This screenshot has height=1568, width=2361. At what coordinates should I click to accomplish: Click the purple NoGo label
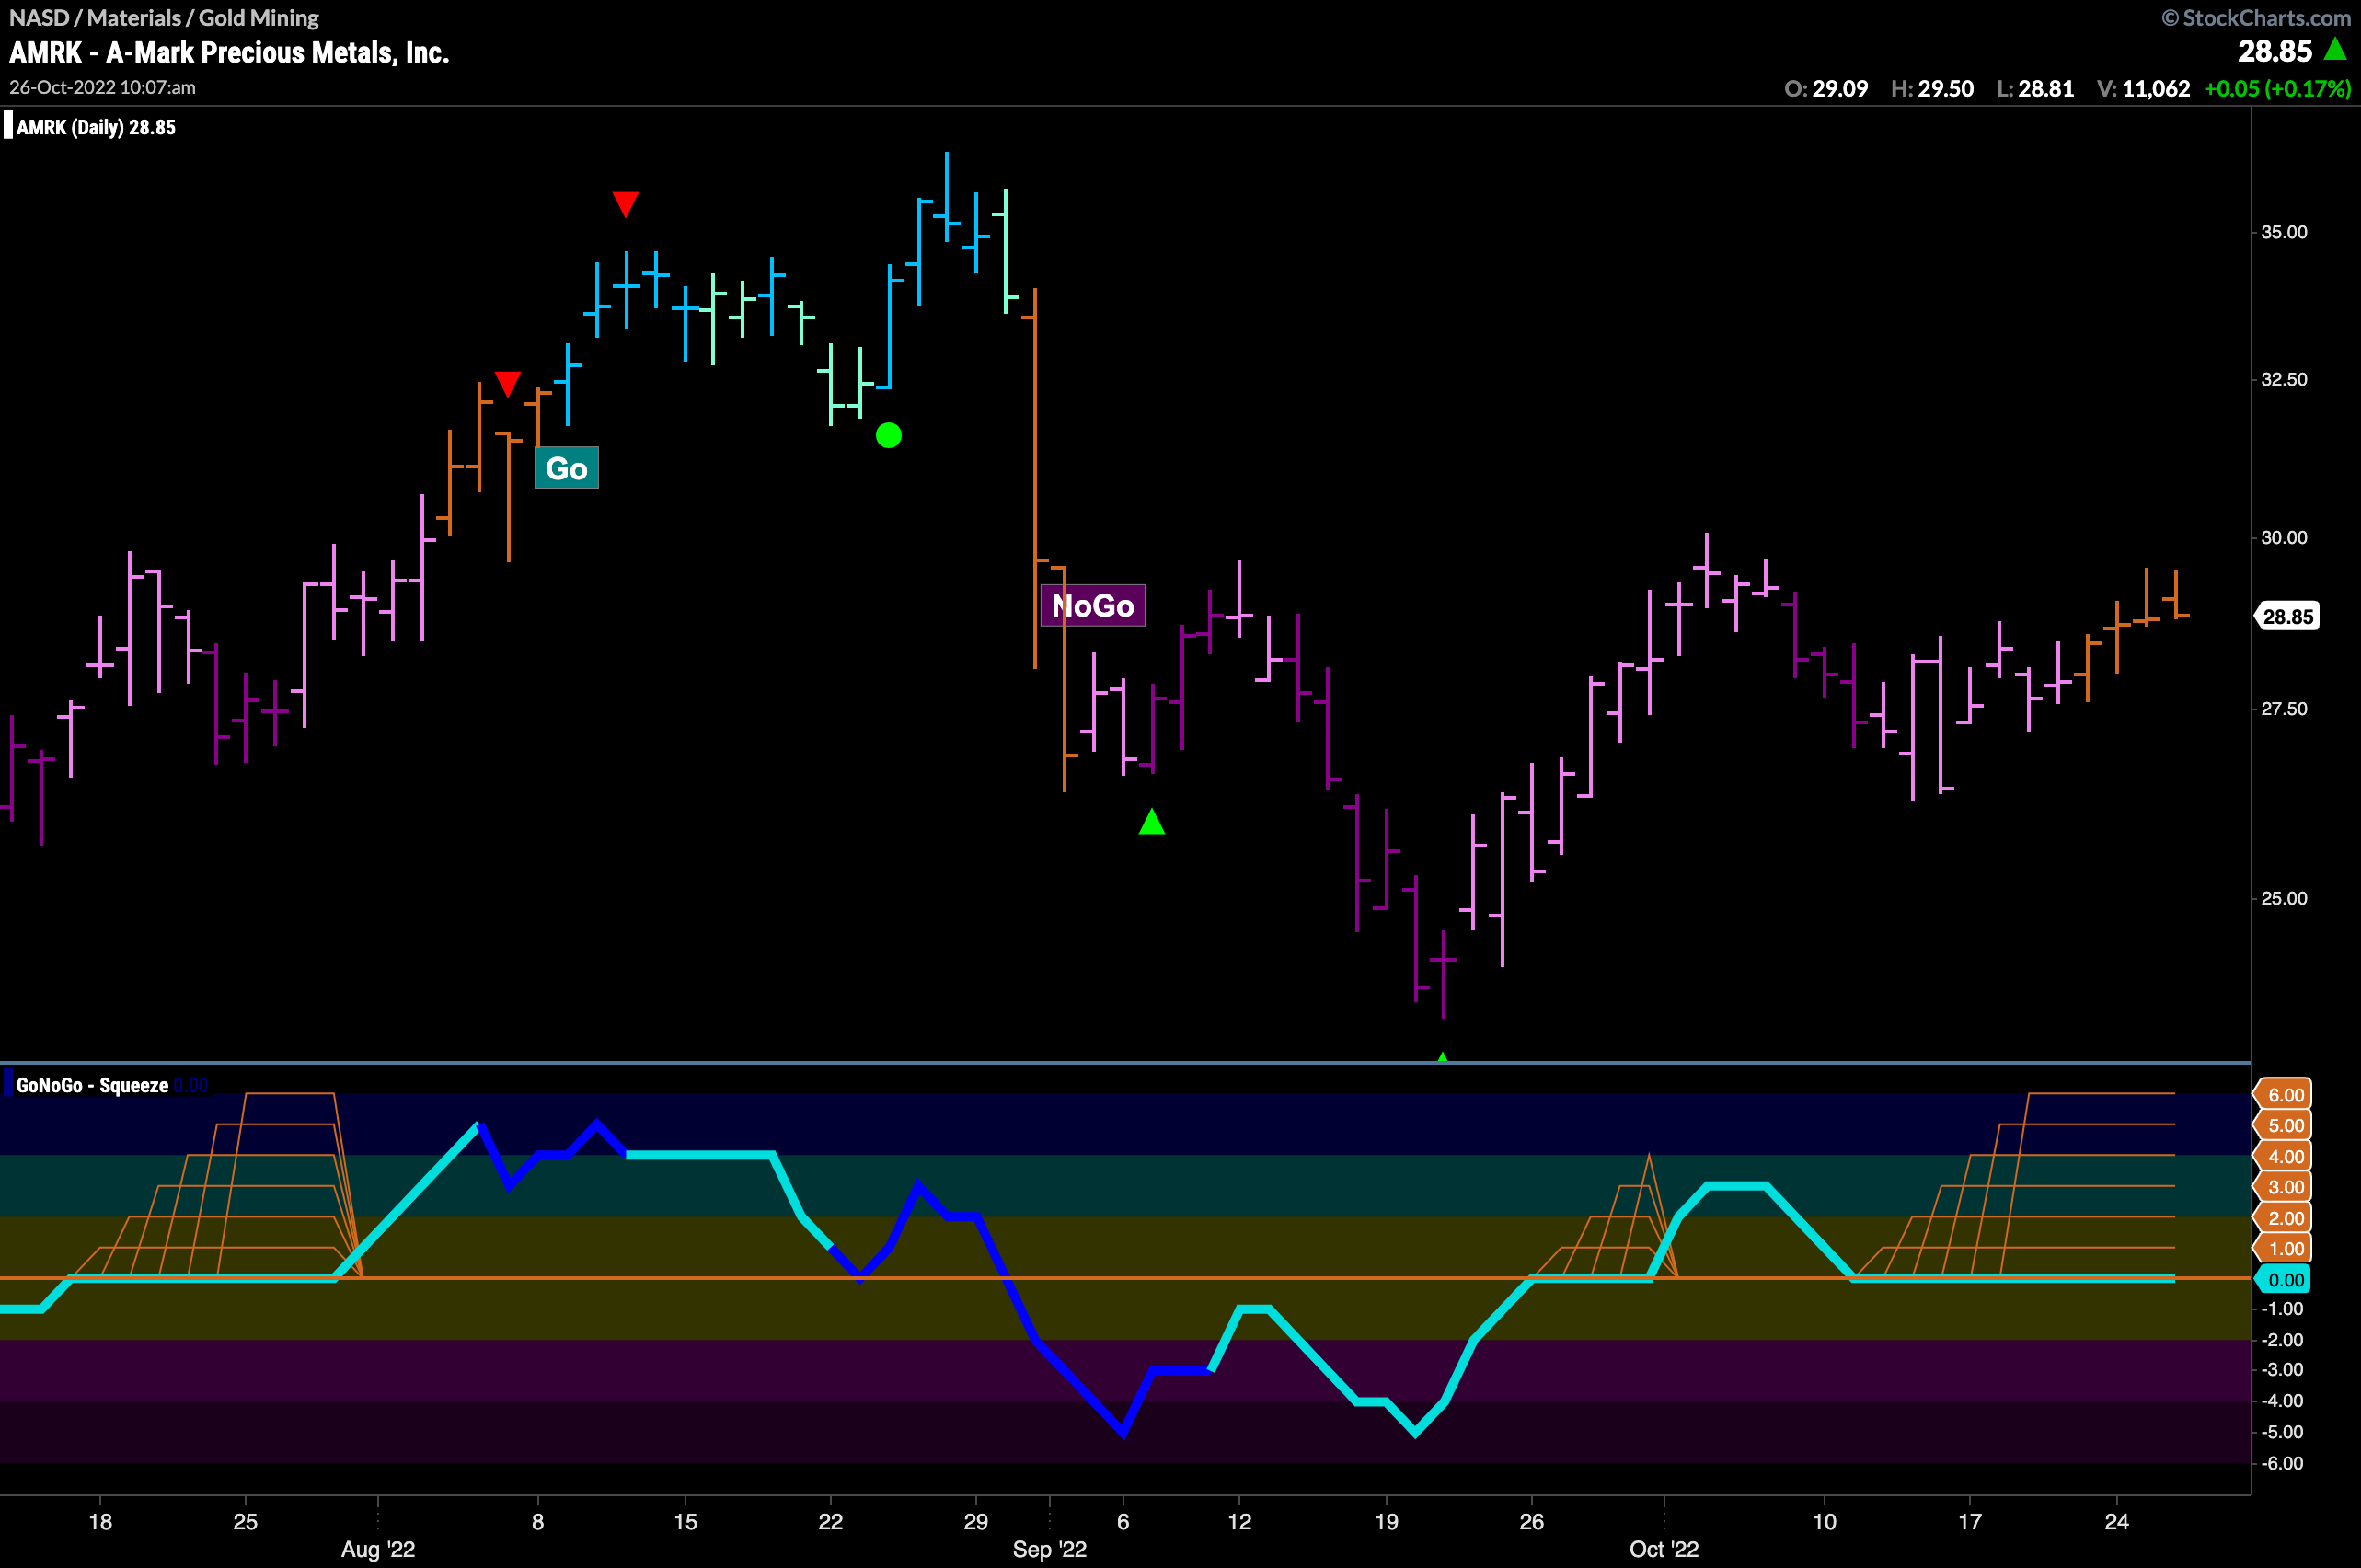(1092, 605)
